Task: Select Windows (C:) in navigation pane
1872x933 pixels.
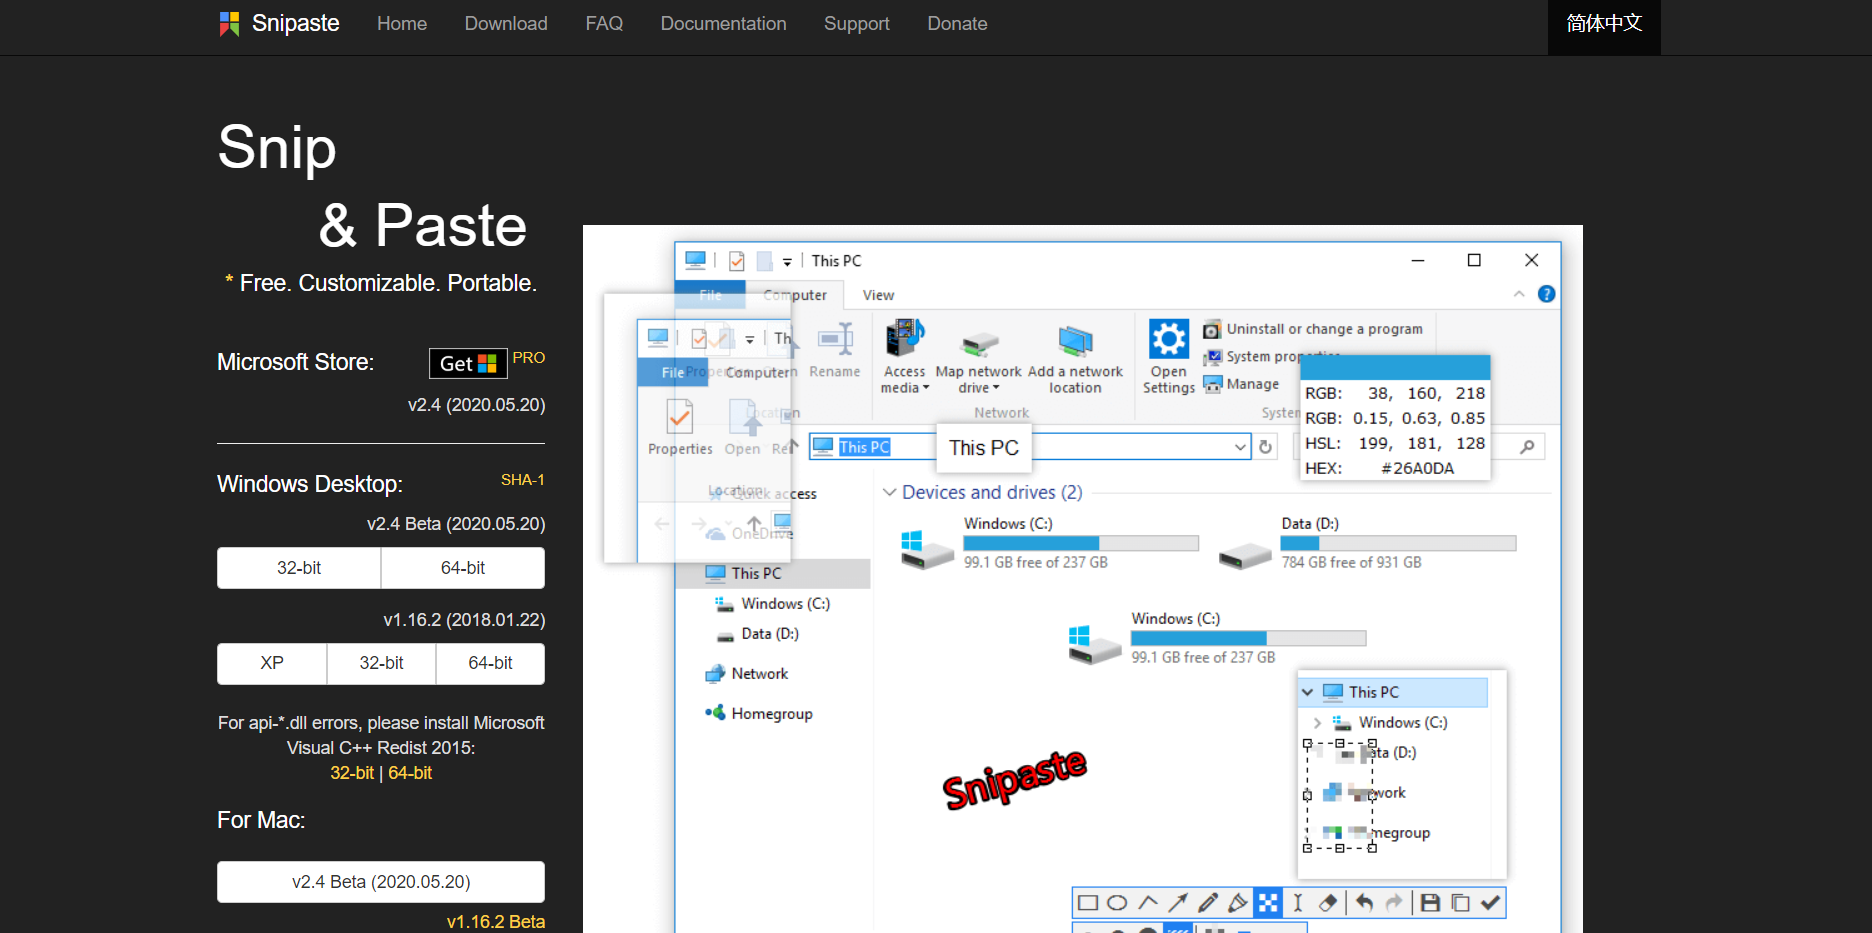Action: 772,604
